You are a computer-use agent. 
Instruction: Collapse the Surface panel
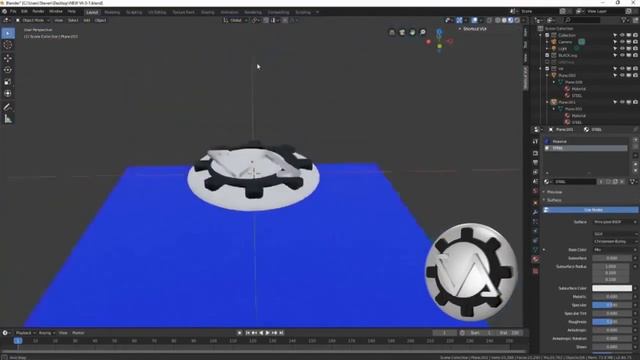[553, 200]
